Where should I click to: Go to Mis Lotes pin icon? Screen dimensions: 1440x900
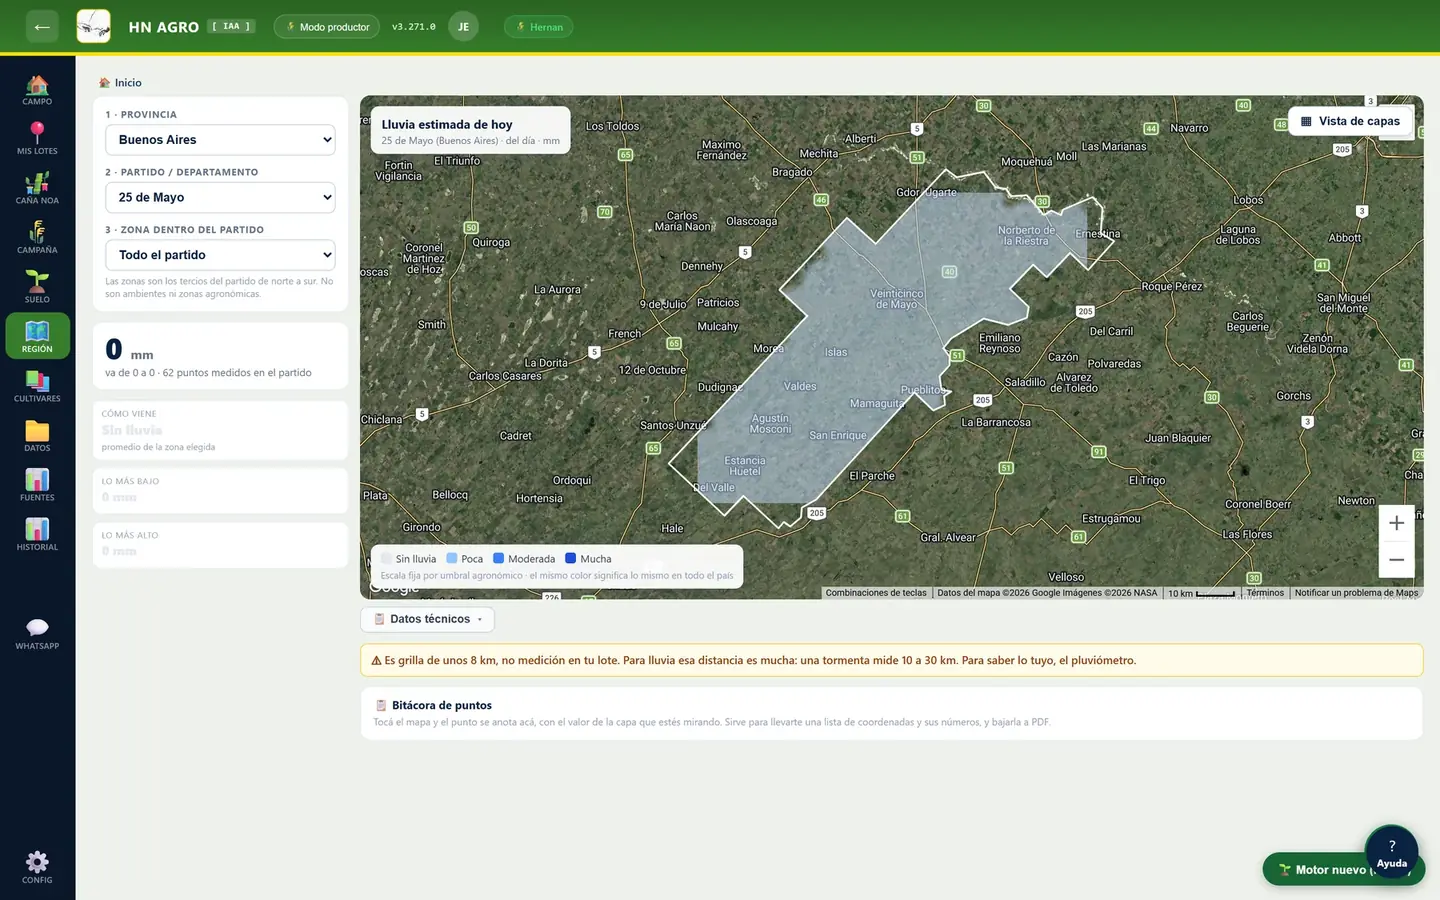(37, 138)
